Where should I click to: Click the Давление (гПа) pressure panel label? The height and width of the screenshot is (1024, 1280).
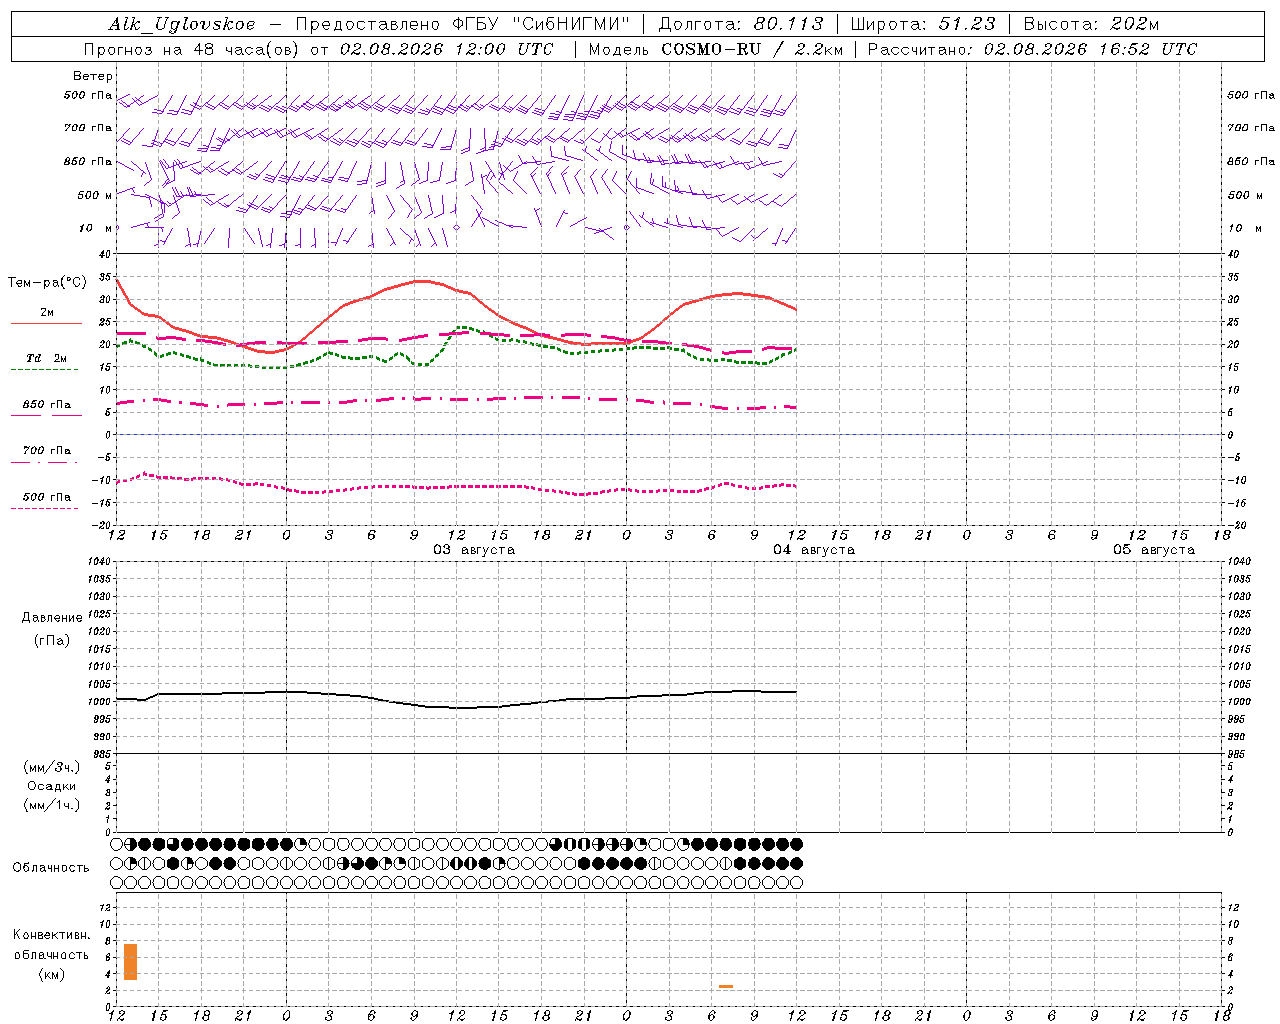pos(52,629)
